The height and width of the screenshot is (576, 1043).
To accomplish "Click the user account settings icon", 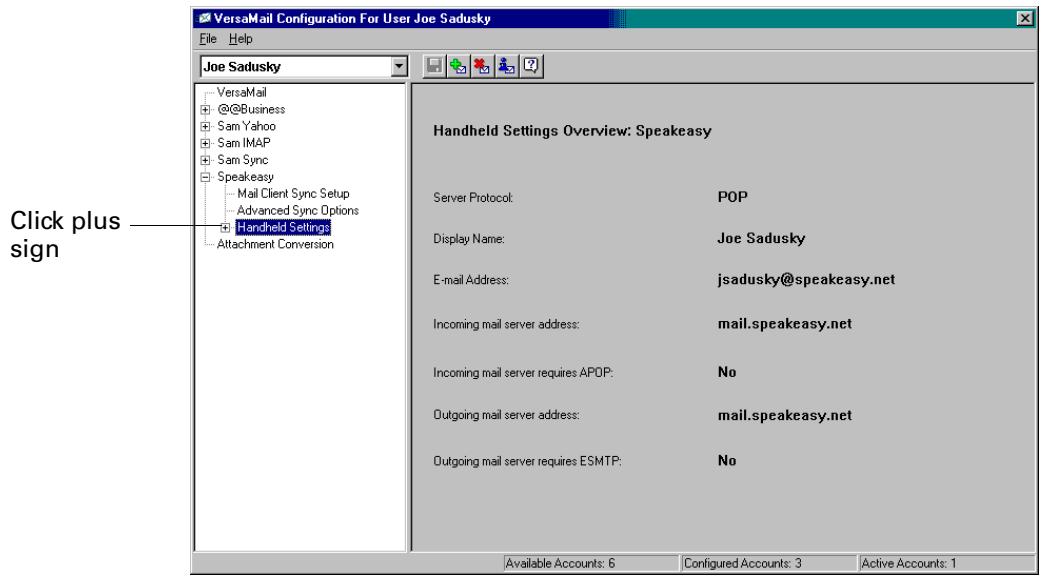I will pos(506,66).
